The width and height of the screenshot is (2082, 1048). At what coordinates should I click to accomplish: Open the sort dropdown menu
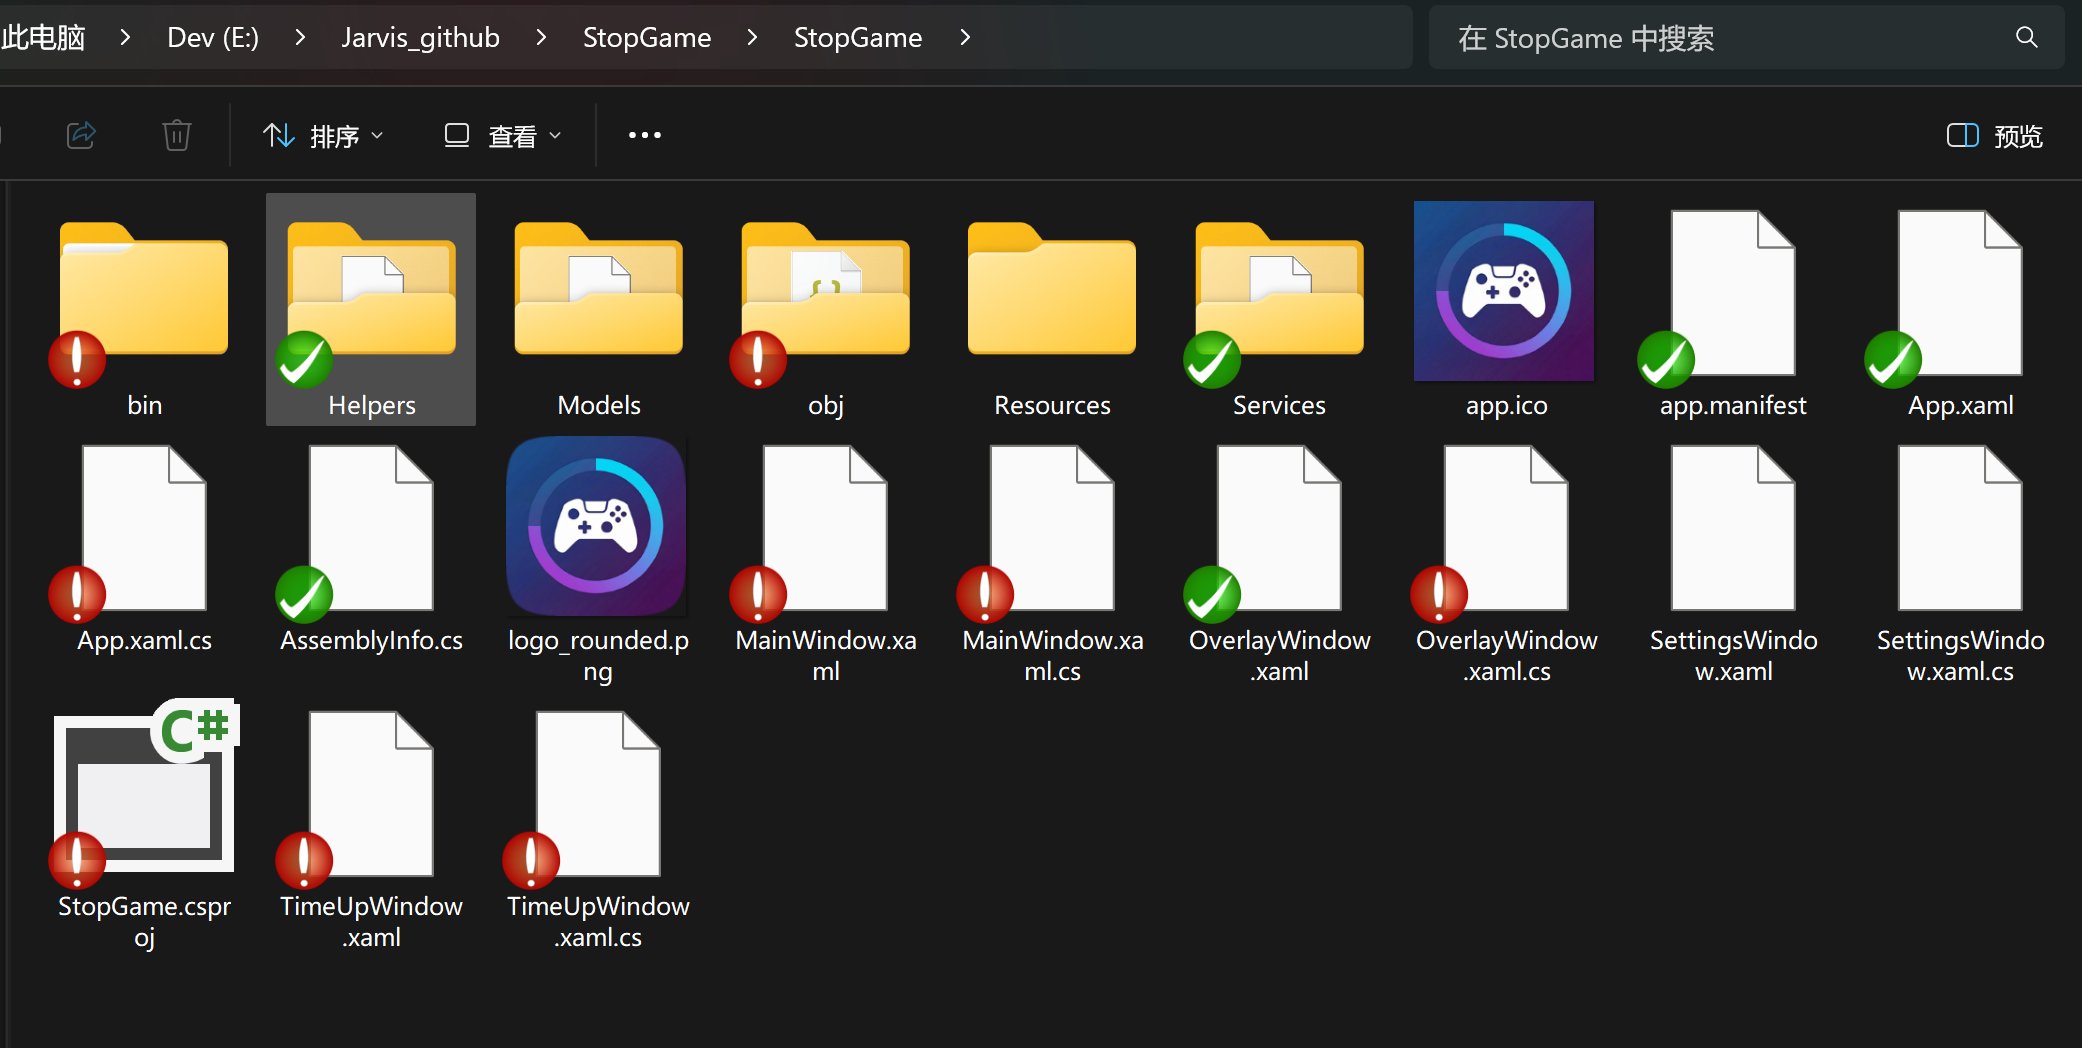click(323, 135)
